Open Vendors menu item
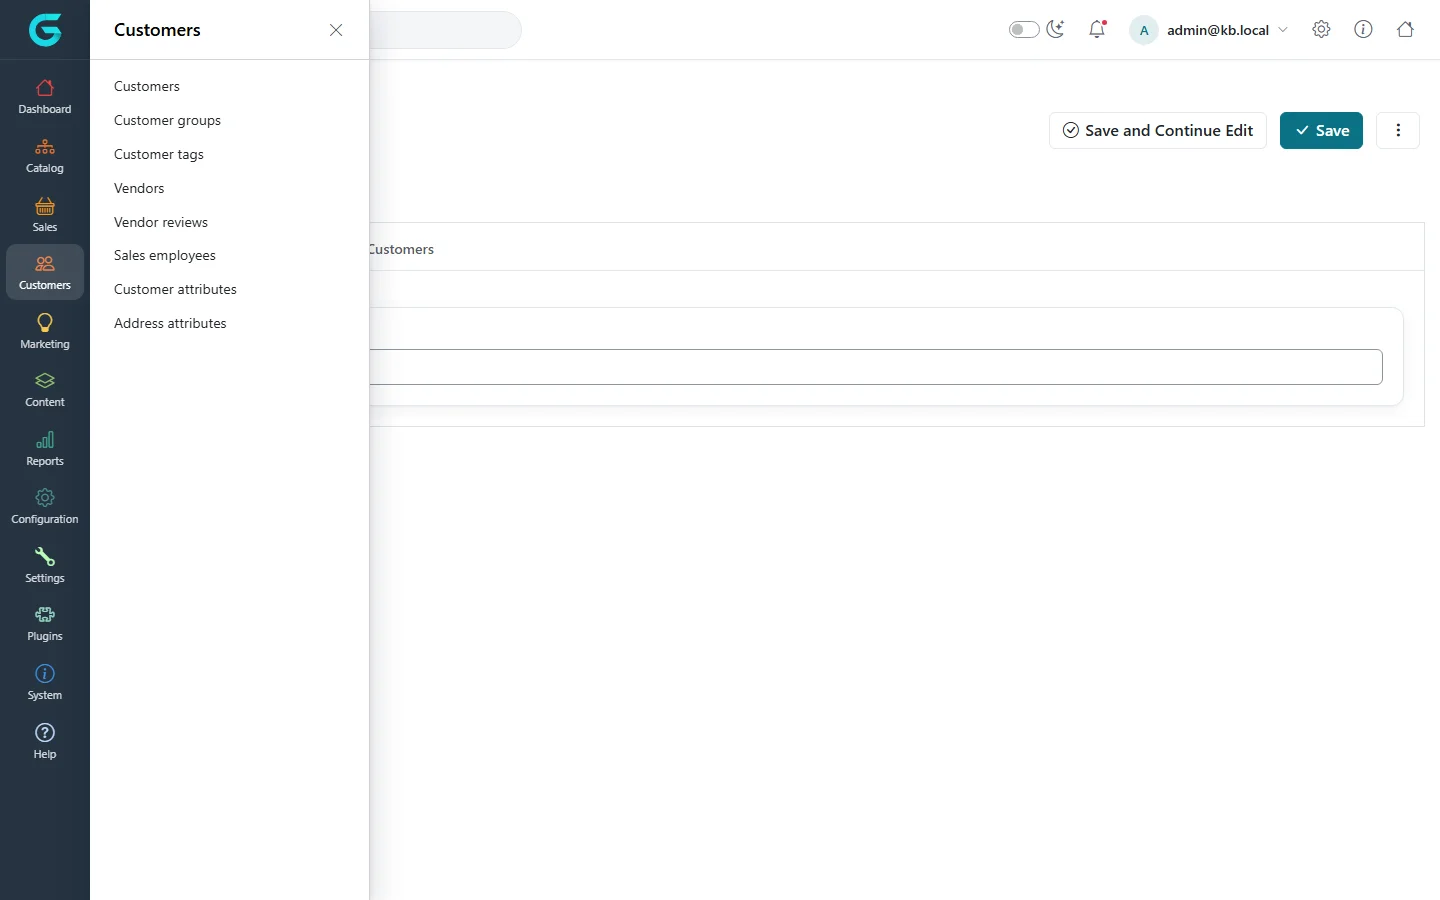 [x=139, y=188]
